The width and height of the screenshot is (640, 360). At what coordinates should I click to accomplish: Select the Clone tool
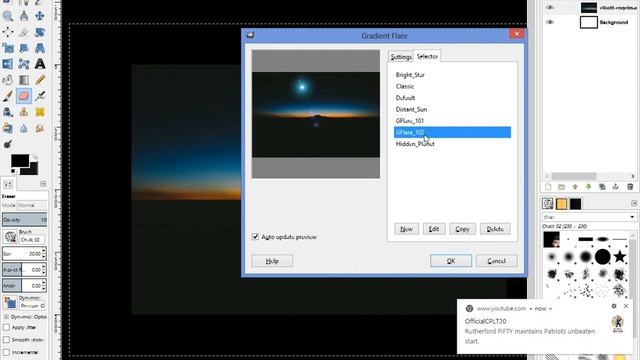point(24,112)
